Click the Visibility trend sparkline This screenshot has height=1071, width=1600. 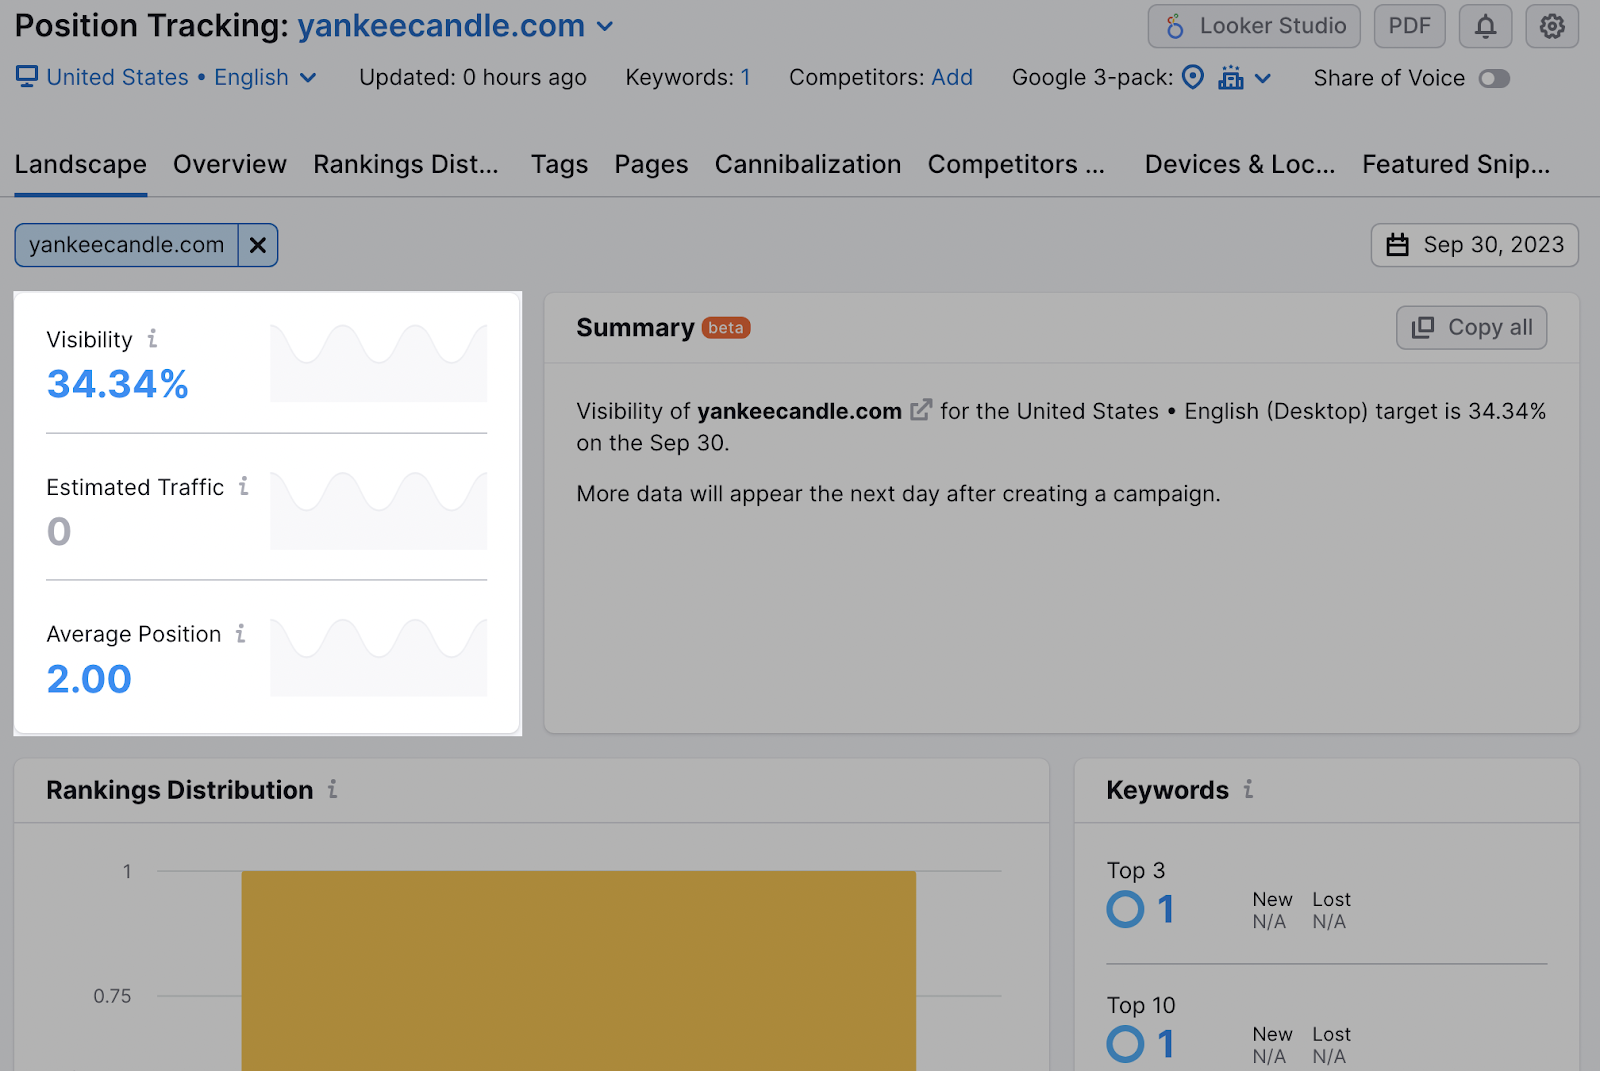pos(379,362)
